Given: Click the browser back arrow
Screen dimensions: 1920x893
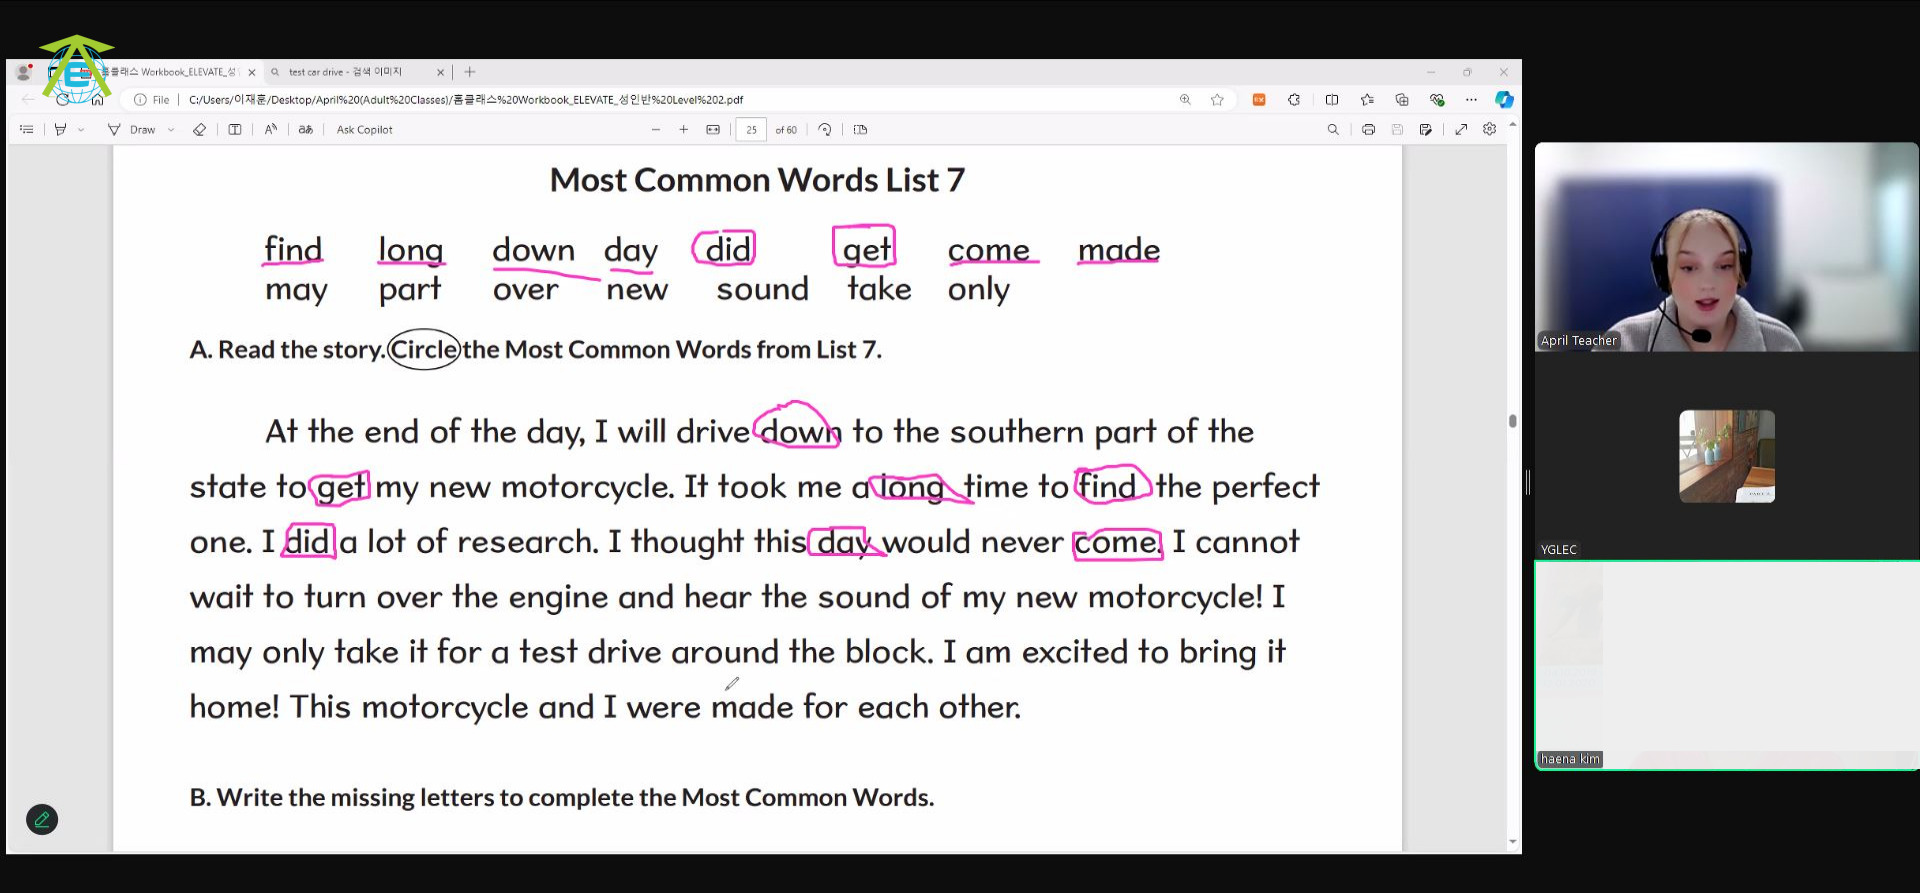Looking at the screenshot, I should click(28, 100).
